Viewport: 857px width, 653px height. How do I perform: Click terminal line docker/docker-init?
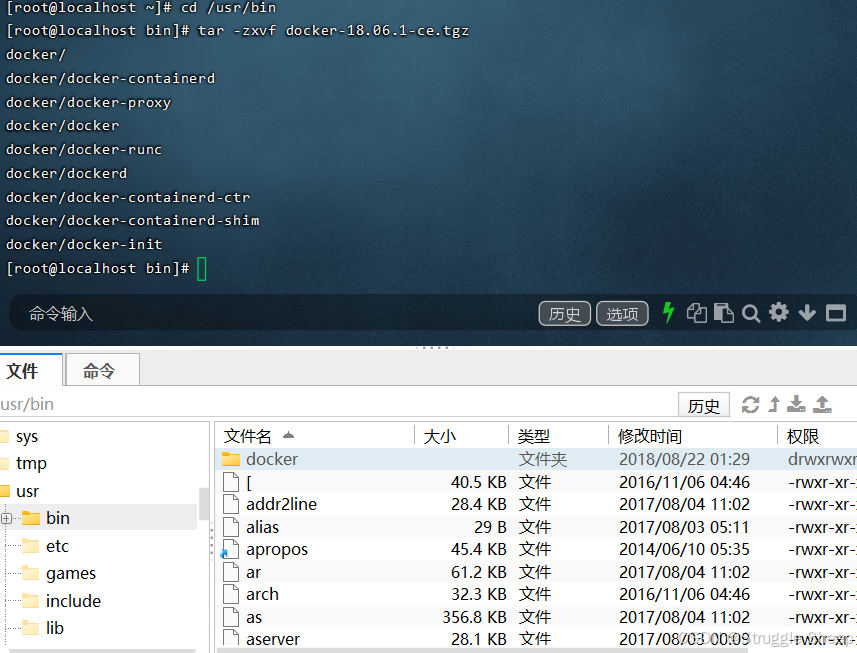pos(84,244)
